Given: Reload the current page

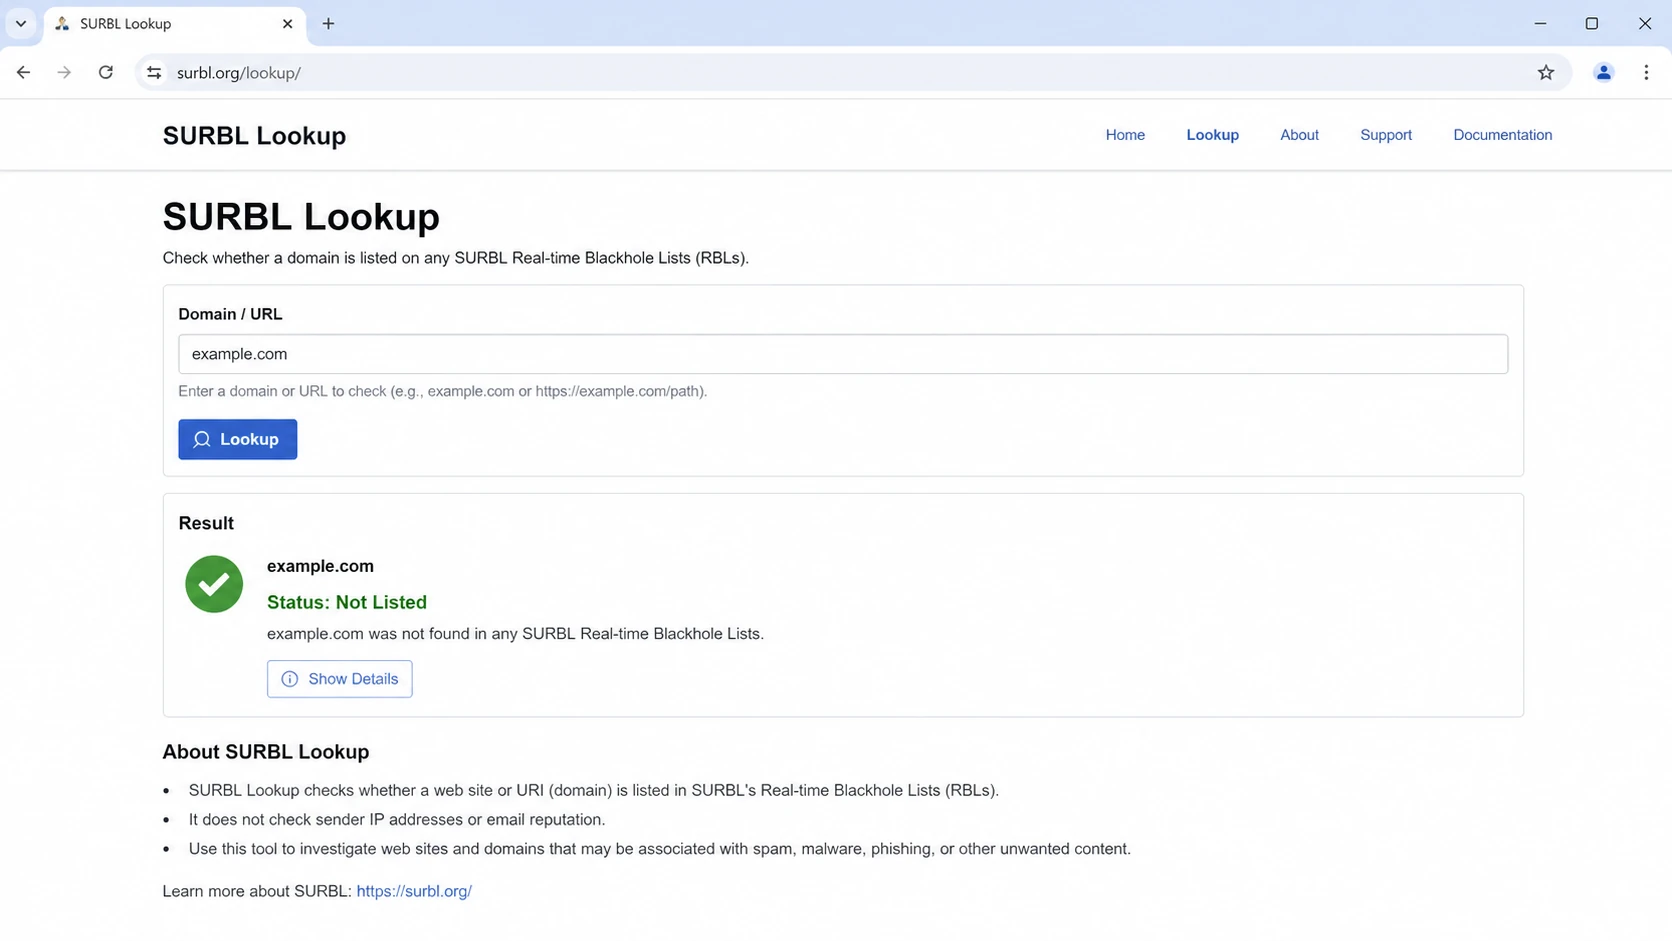Looking at the screenshot, I should point(105,72).
